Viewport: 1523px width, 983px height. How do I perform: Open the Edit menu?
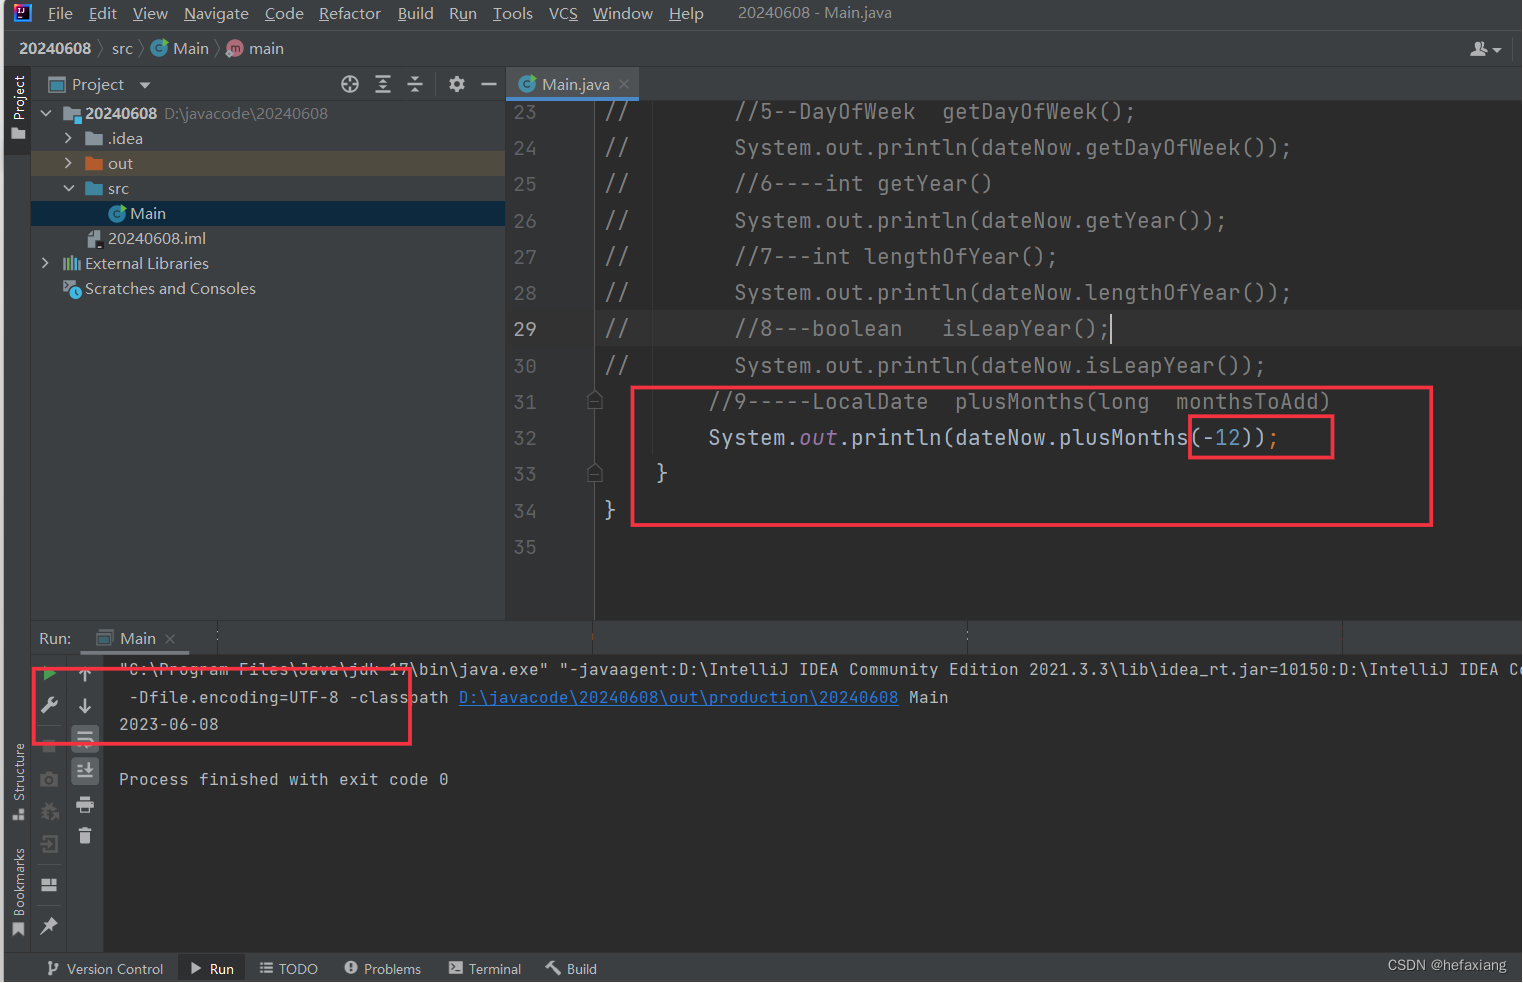click(102, 13)
